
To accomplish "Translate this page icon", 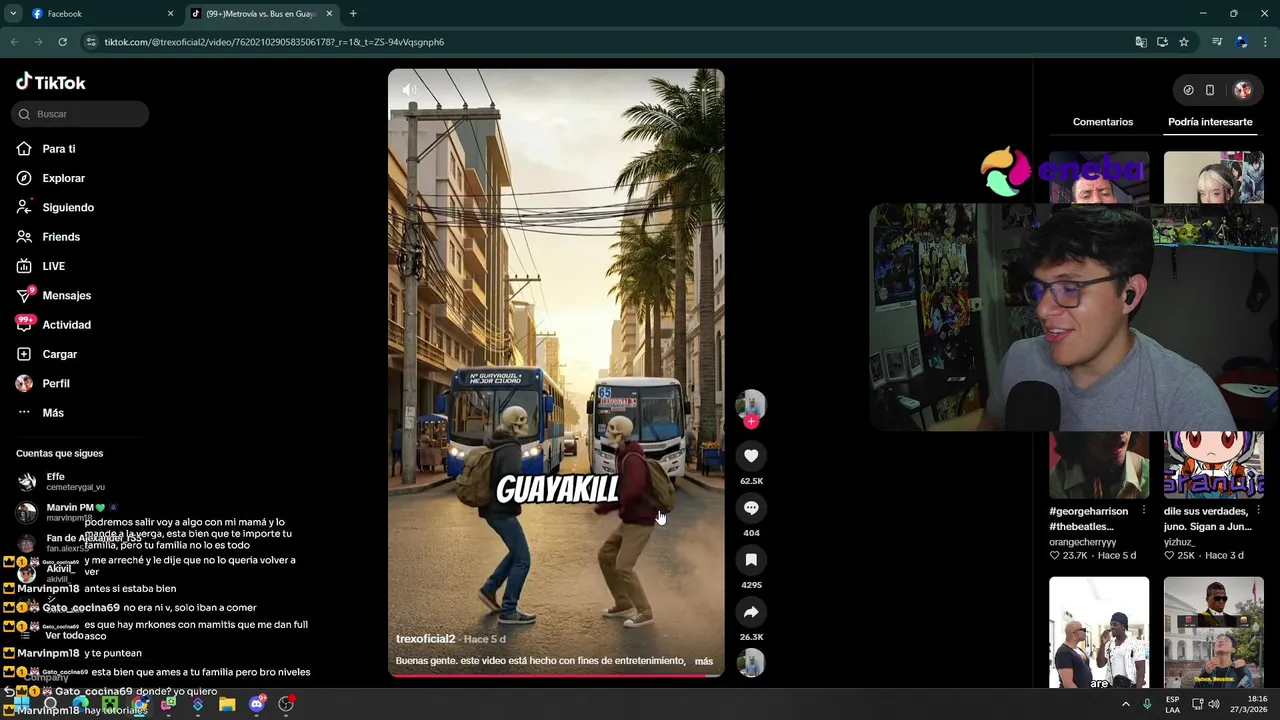I will pyautogui.click(x=1141, y=42).
